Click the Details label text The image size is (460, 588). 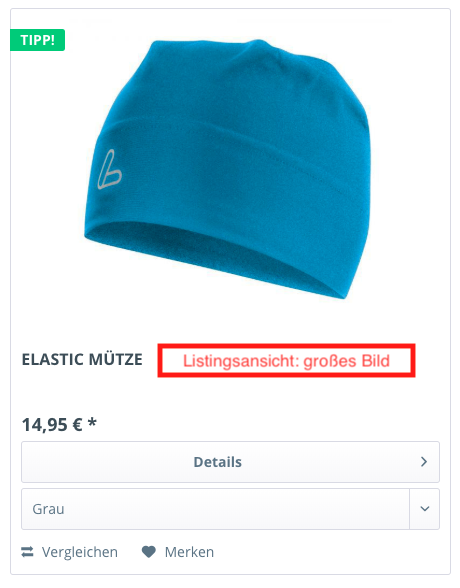click(x=217, y=462)
